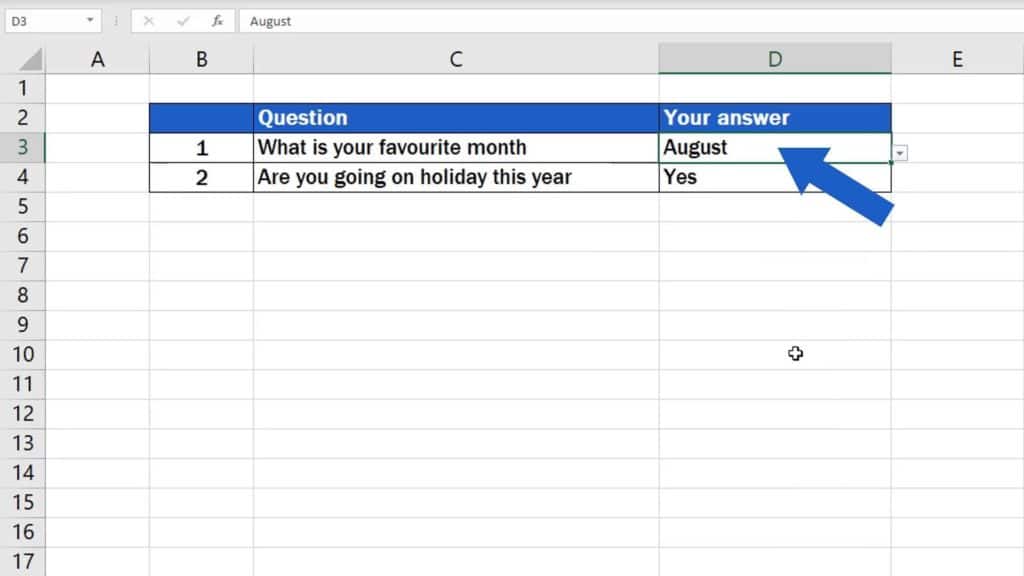This screenshot has height=576, width=1024.
Task: Select the cell 'Are you going on holiday this year'
Action: [x=455, y=177]
